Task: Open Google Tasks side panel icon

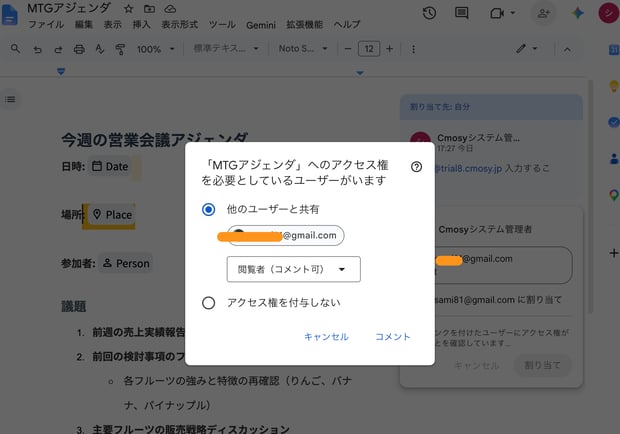Action: [614, 122]
